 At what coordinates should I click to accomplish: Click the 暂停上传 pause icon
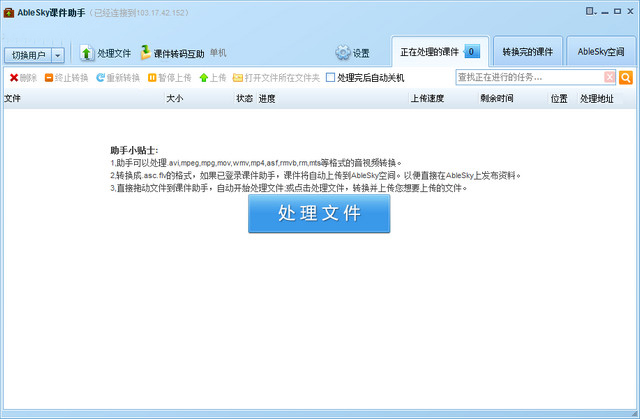pos(152,77)
